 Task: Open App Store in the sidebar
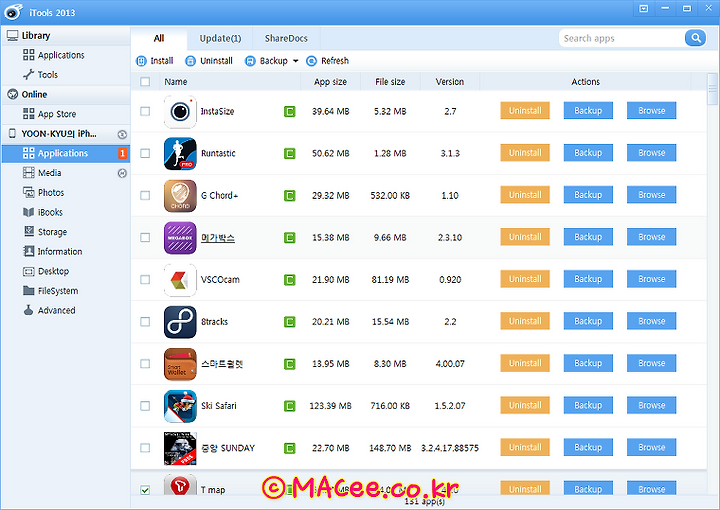click(x=66, y=114)
